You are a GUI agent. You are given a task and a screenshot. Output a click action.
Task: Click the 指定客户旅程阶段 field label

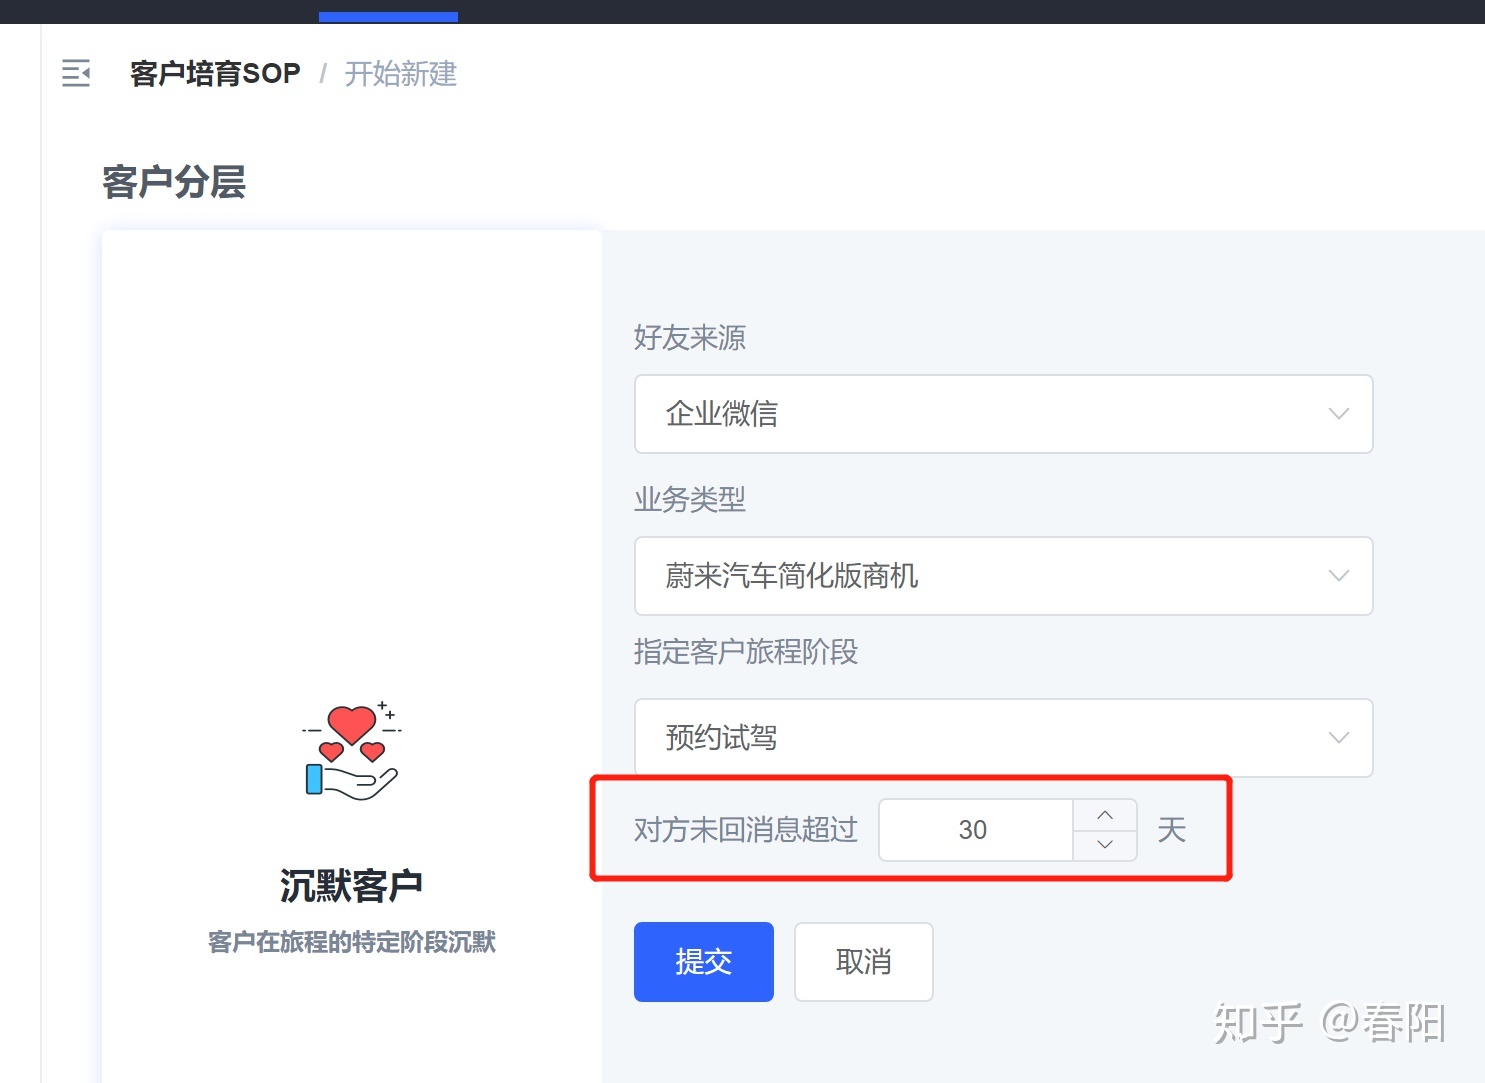pos(746,652)
